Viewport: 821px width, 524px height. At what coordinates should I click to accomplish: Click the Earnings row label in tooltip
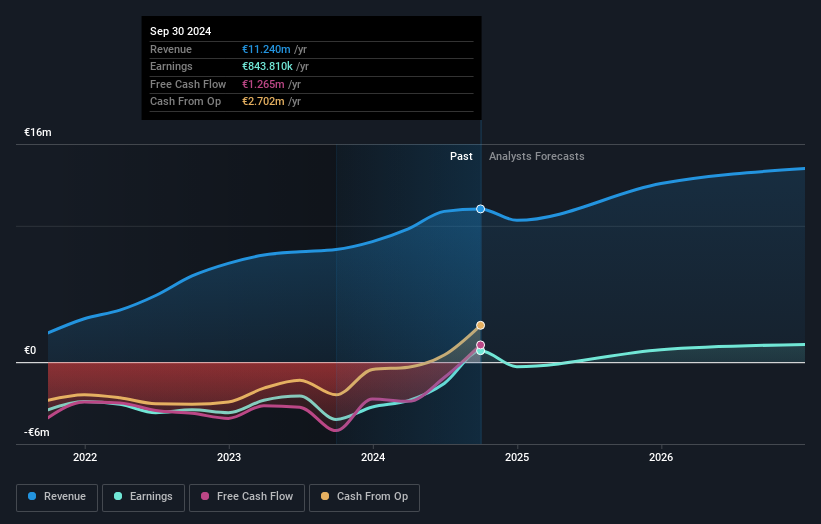pos(171,66)
